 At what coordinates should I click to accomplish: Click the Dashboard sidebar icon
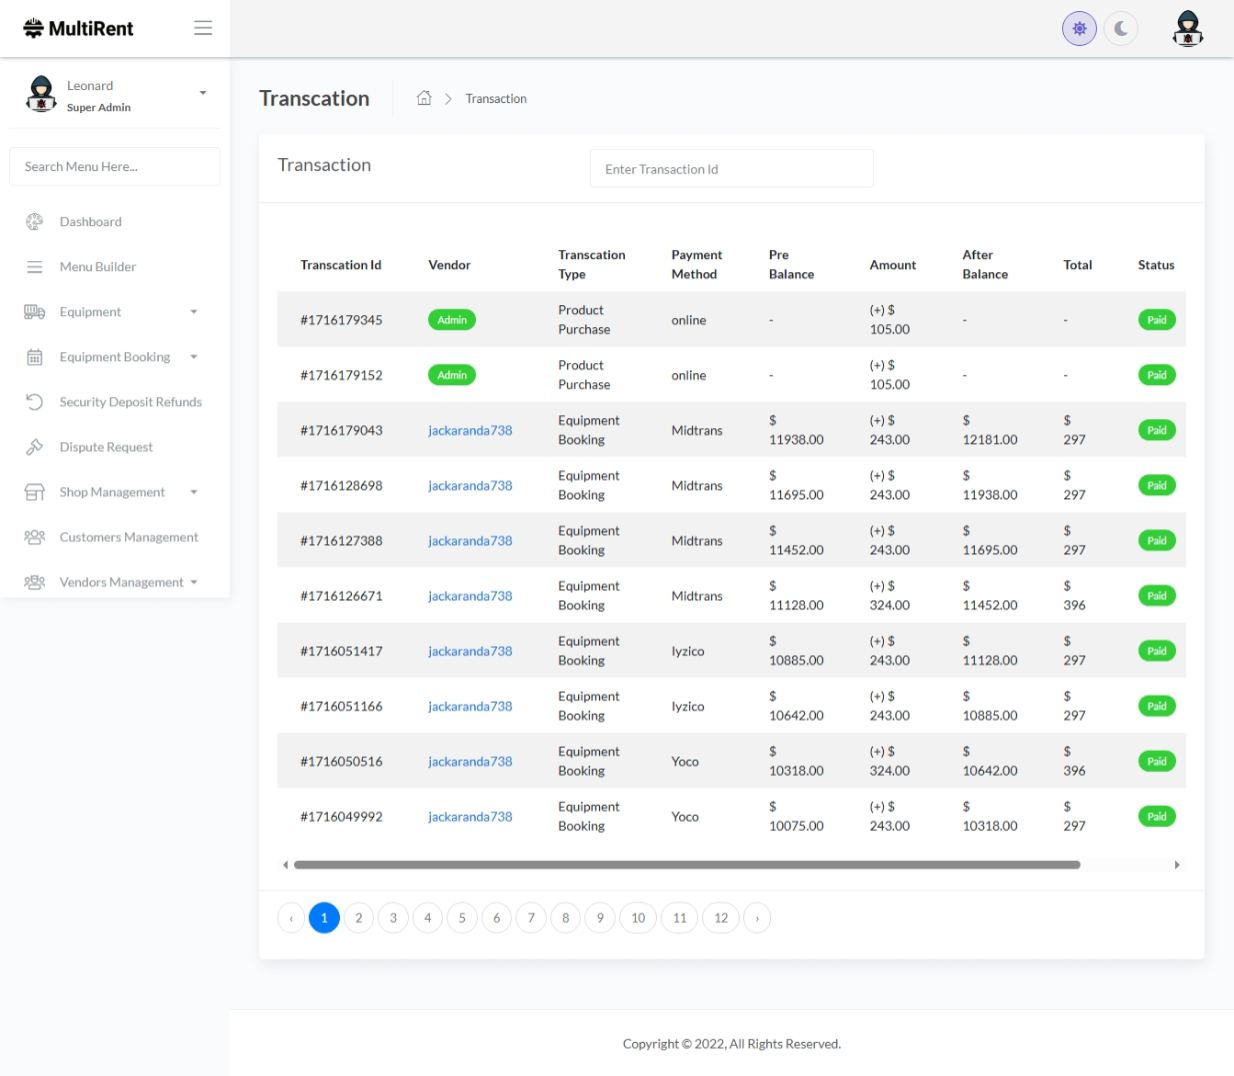point(35,222)
